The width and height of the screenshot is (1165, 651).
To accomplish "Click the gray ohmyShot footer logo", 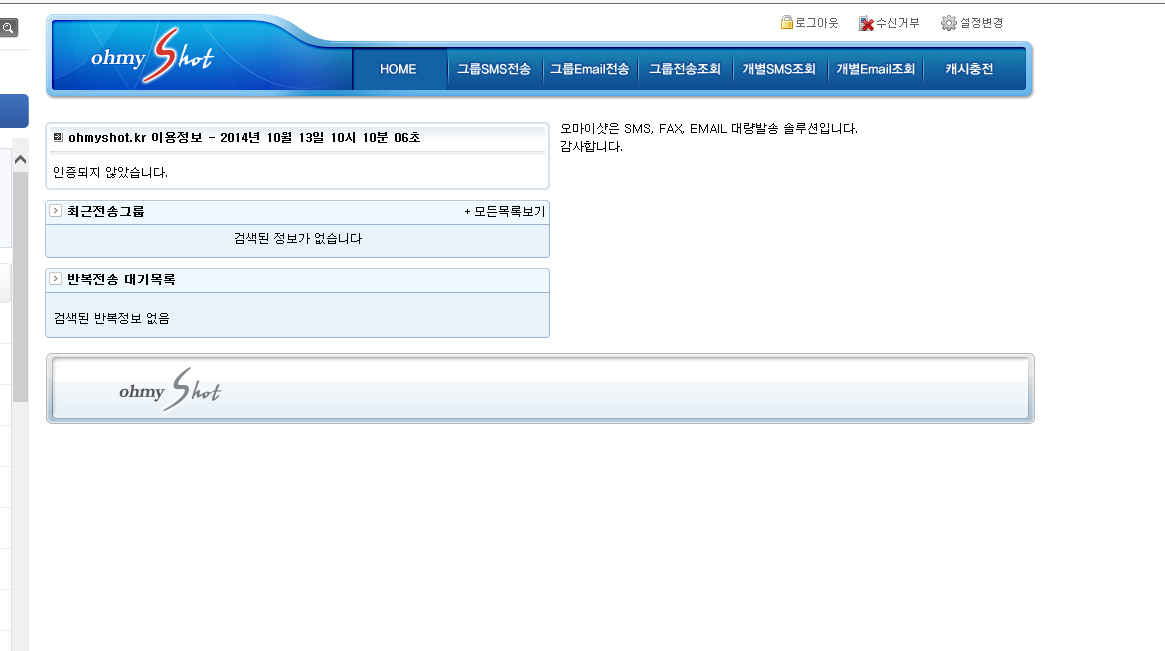I will click(169, 390).
